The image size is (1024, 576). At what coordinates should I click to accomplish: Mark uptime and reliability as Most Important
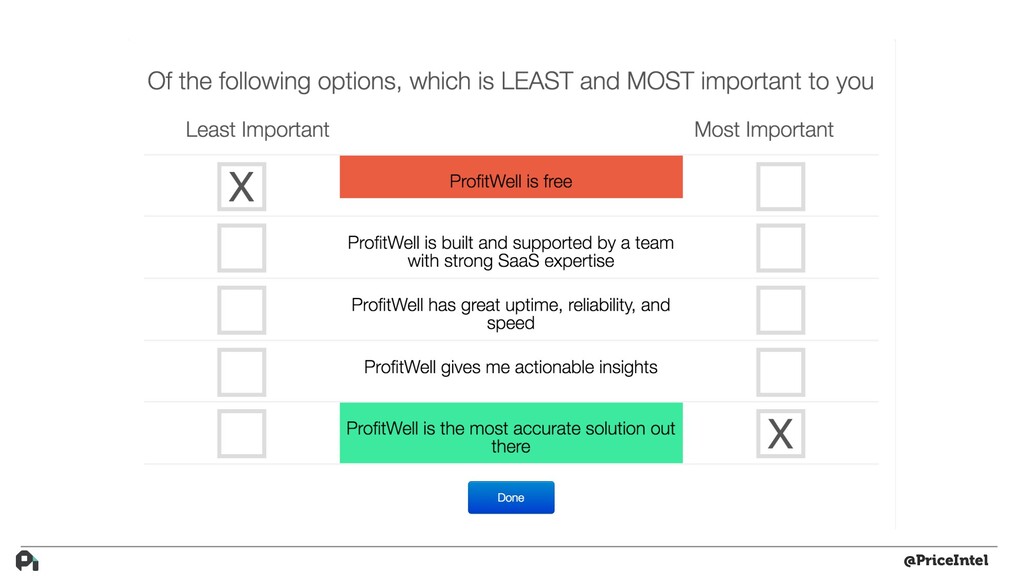(x=780, y=310)
